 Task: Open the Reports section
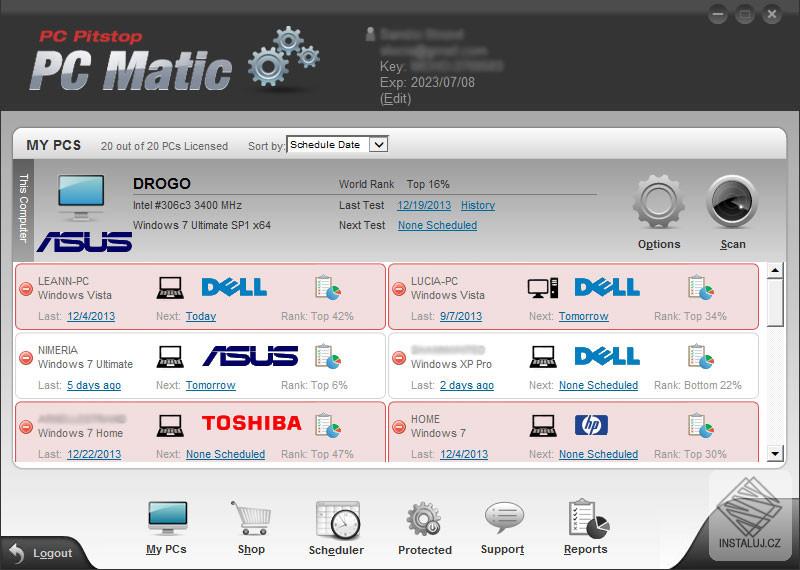(x=587, y=528)
